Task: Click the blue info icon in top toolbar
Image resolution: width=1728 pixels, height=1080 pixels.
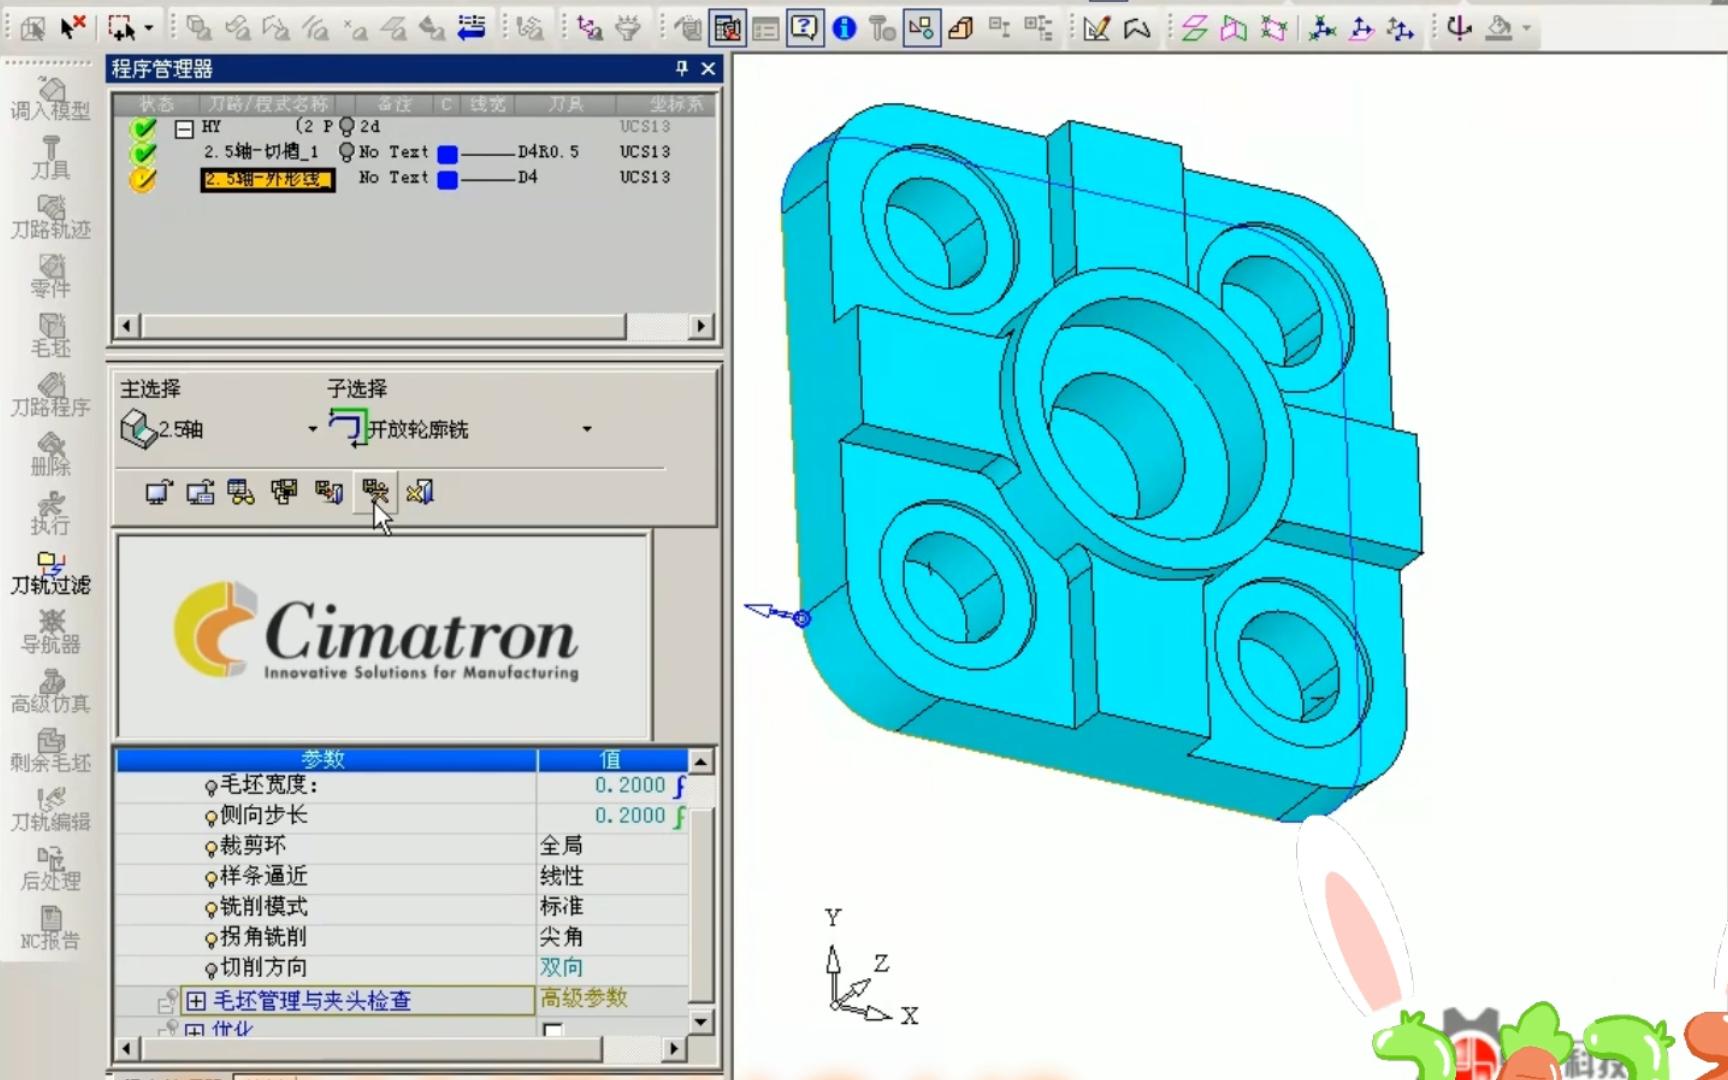Action: pyautogui.click(x=844, y=29)
